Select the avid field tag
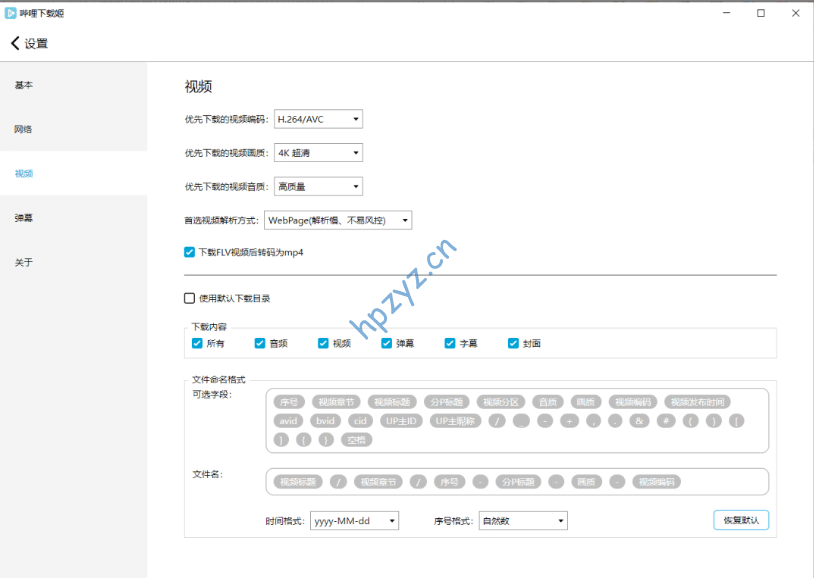 point(289,421)
